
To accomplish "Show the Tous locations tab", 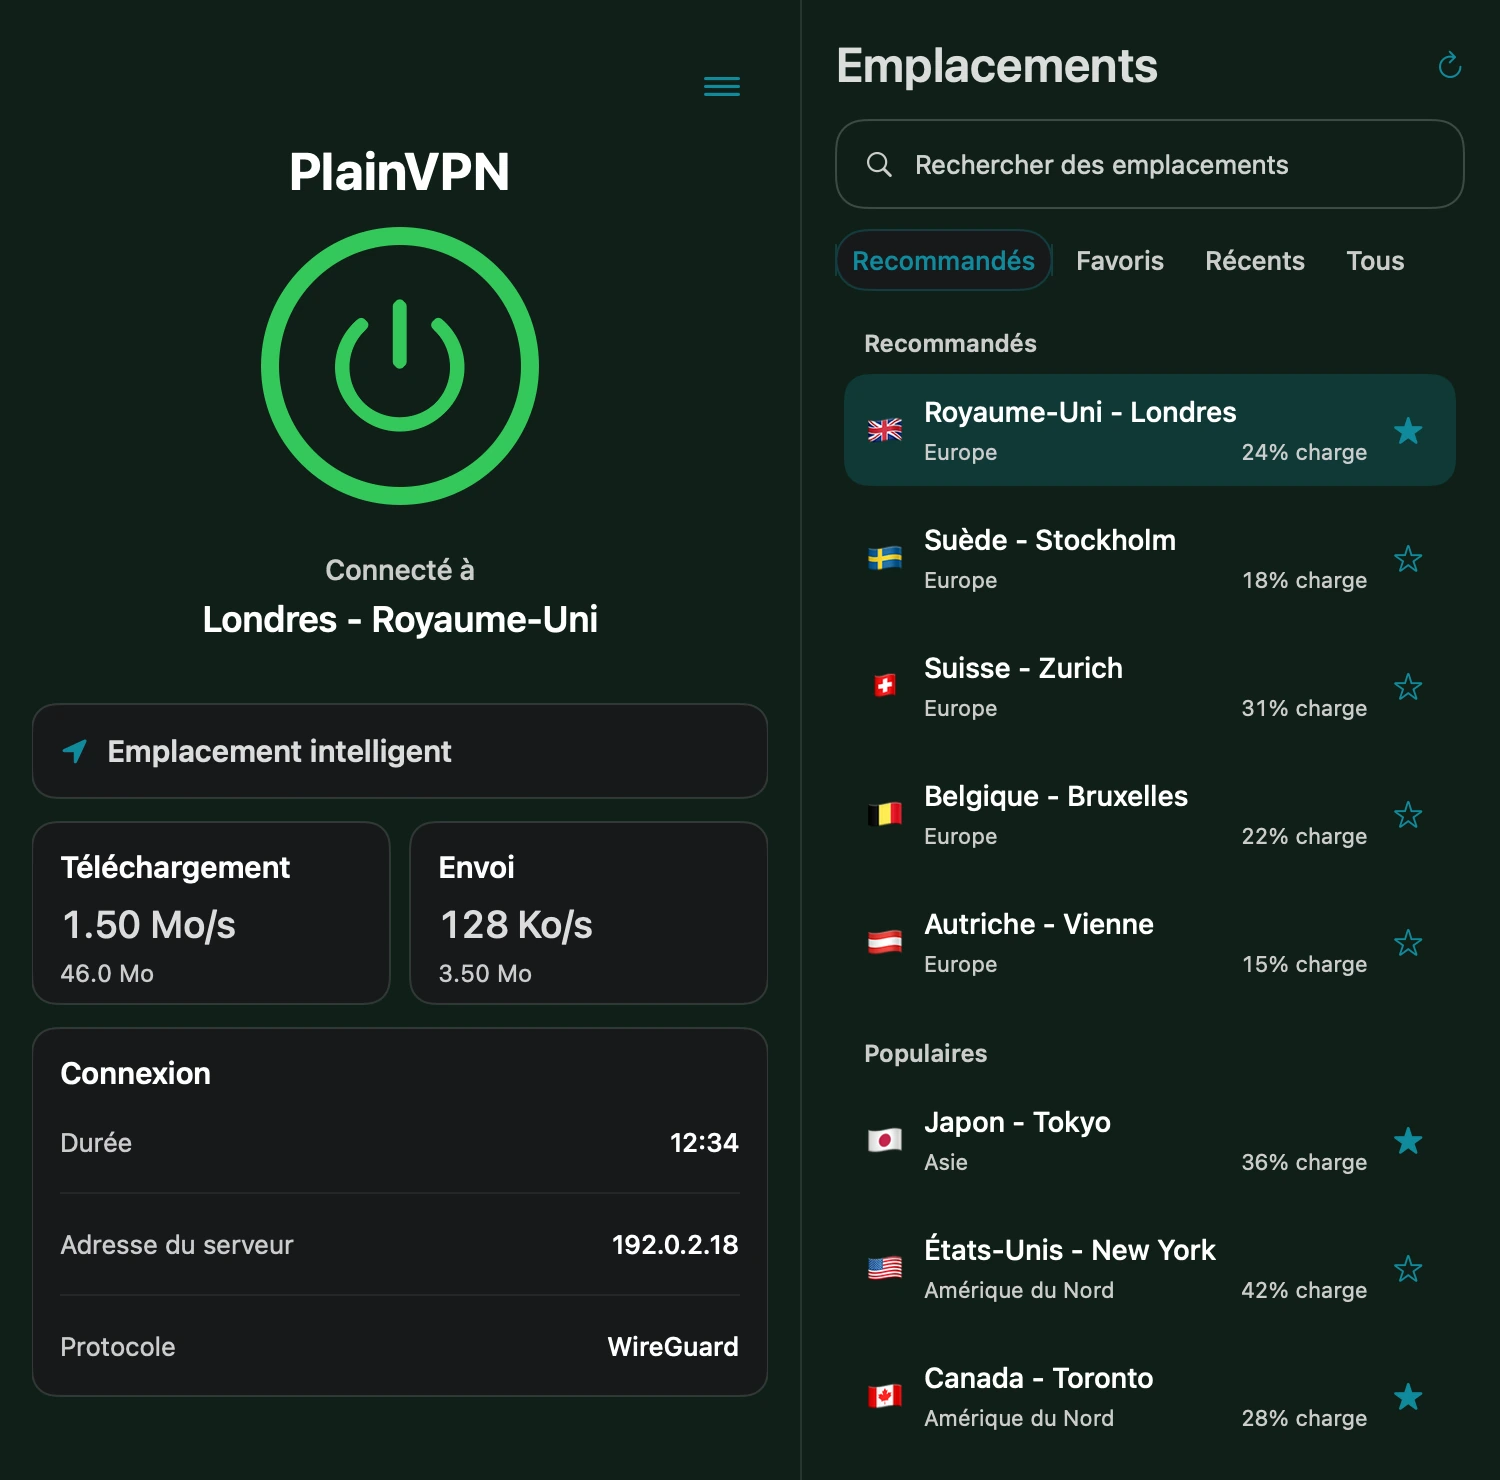I will pyautogui.click(x=1375, y=261).
